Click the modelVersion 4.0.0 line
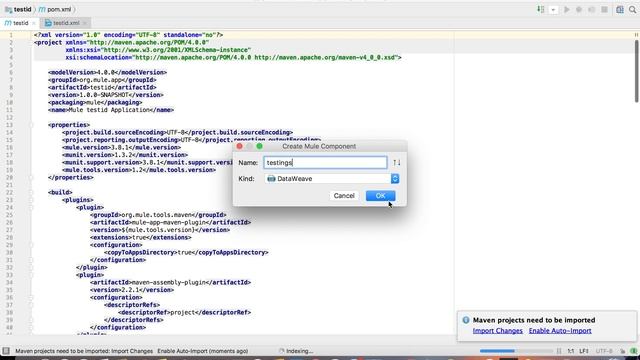 tap(107, 72)
